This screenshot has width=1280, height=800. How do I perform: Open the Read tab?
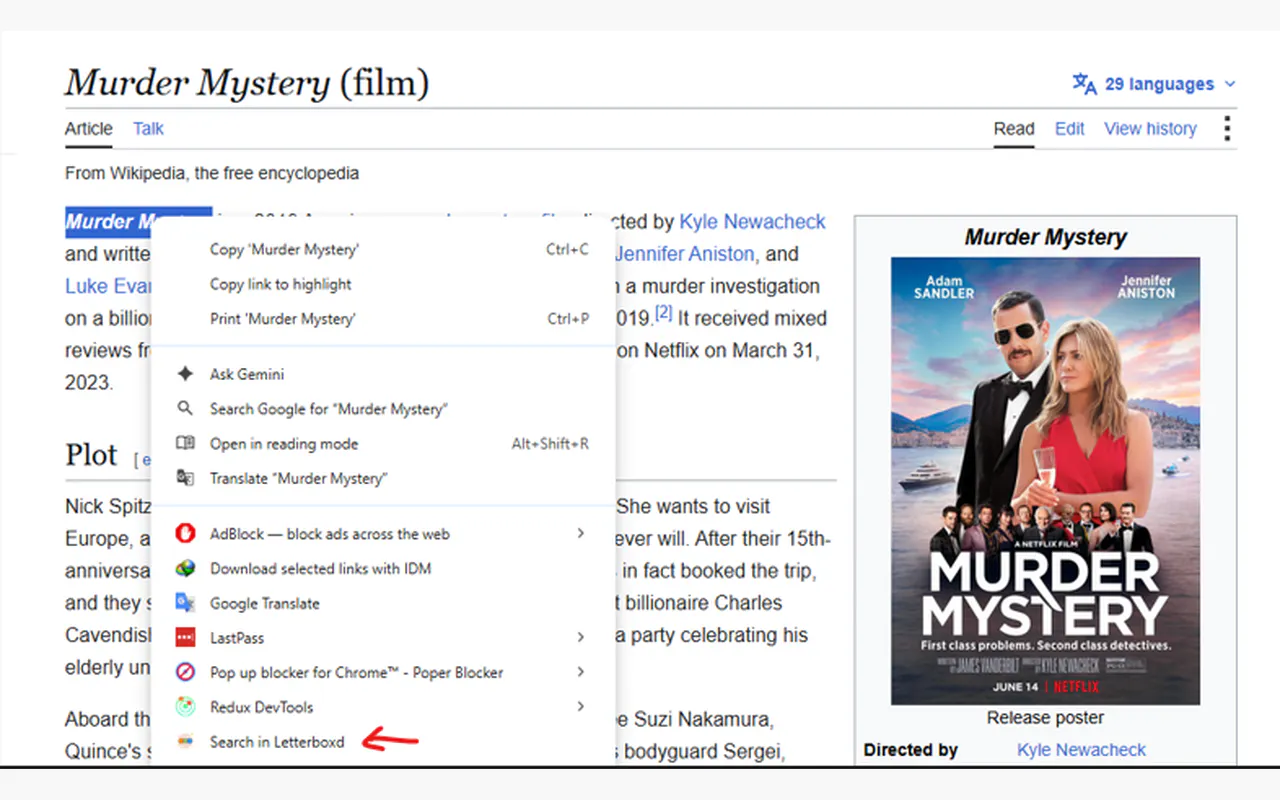(x=1014, y=128)
